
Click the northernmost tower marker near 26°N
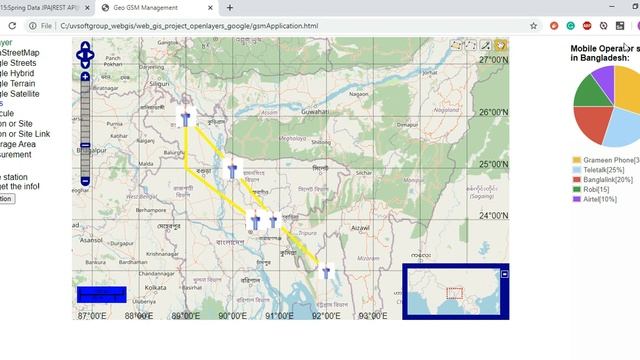[186, 119]
